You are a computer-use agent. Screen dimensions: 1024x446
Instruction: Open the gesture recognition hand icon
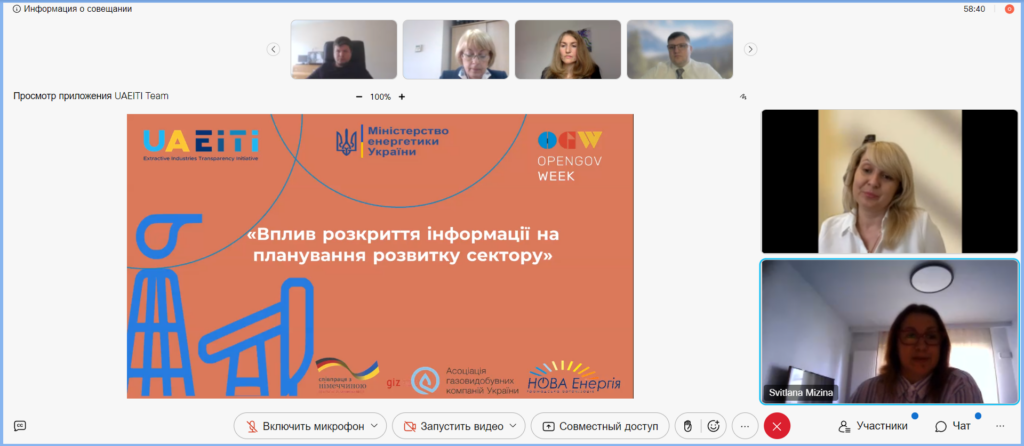(688, 426)
